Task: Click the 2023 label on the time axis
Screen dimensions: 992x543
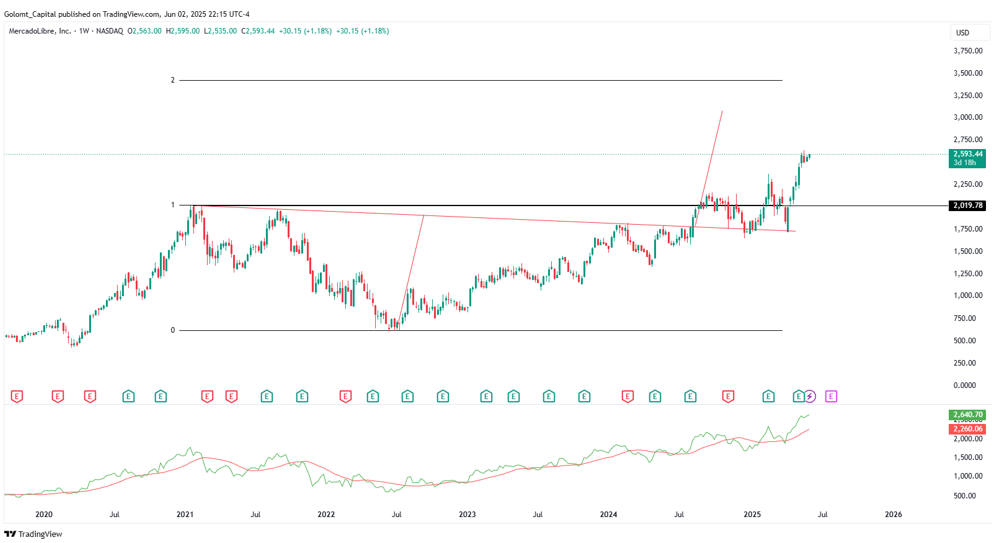Action: (x=467, y=515)
